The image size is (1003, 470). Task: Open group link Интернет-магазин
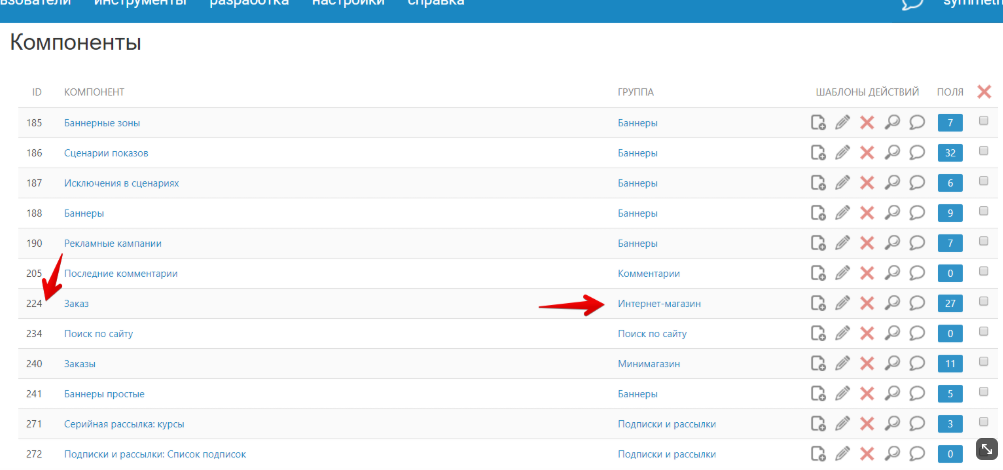[x=659, y=304]
